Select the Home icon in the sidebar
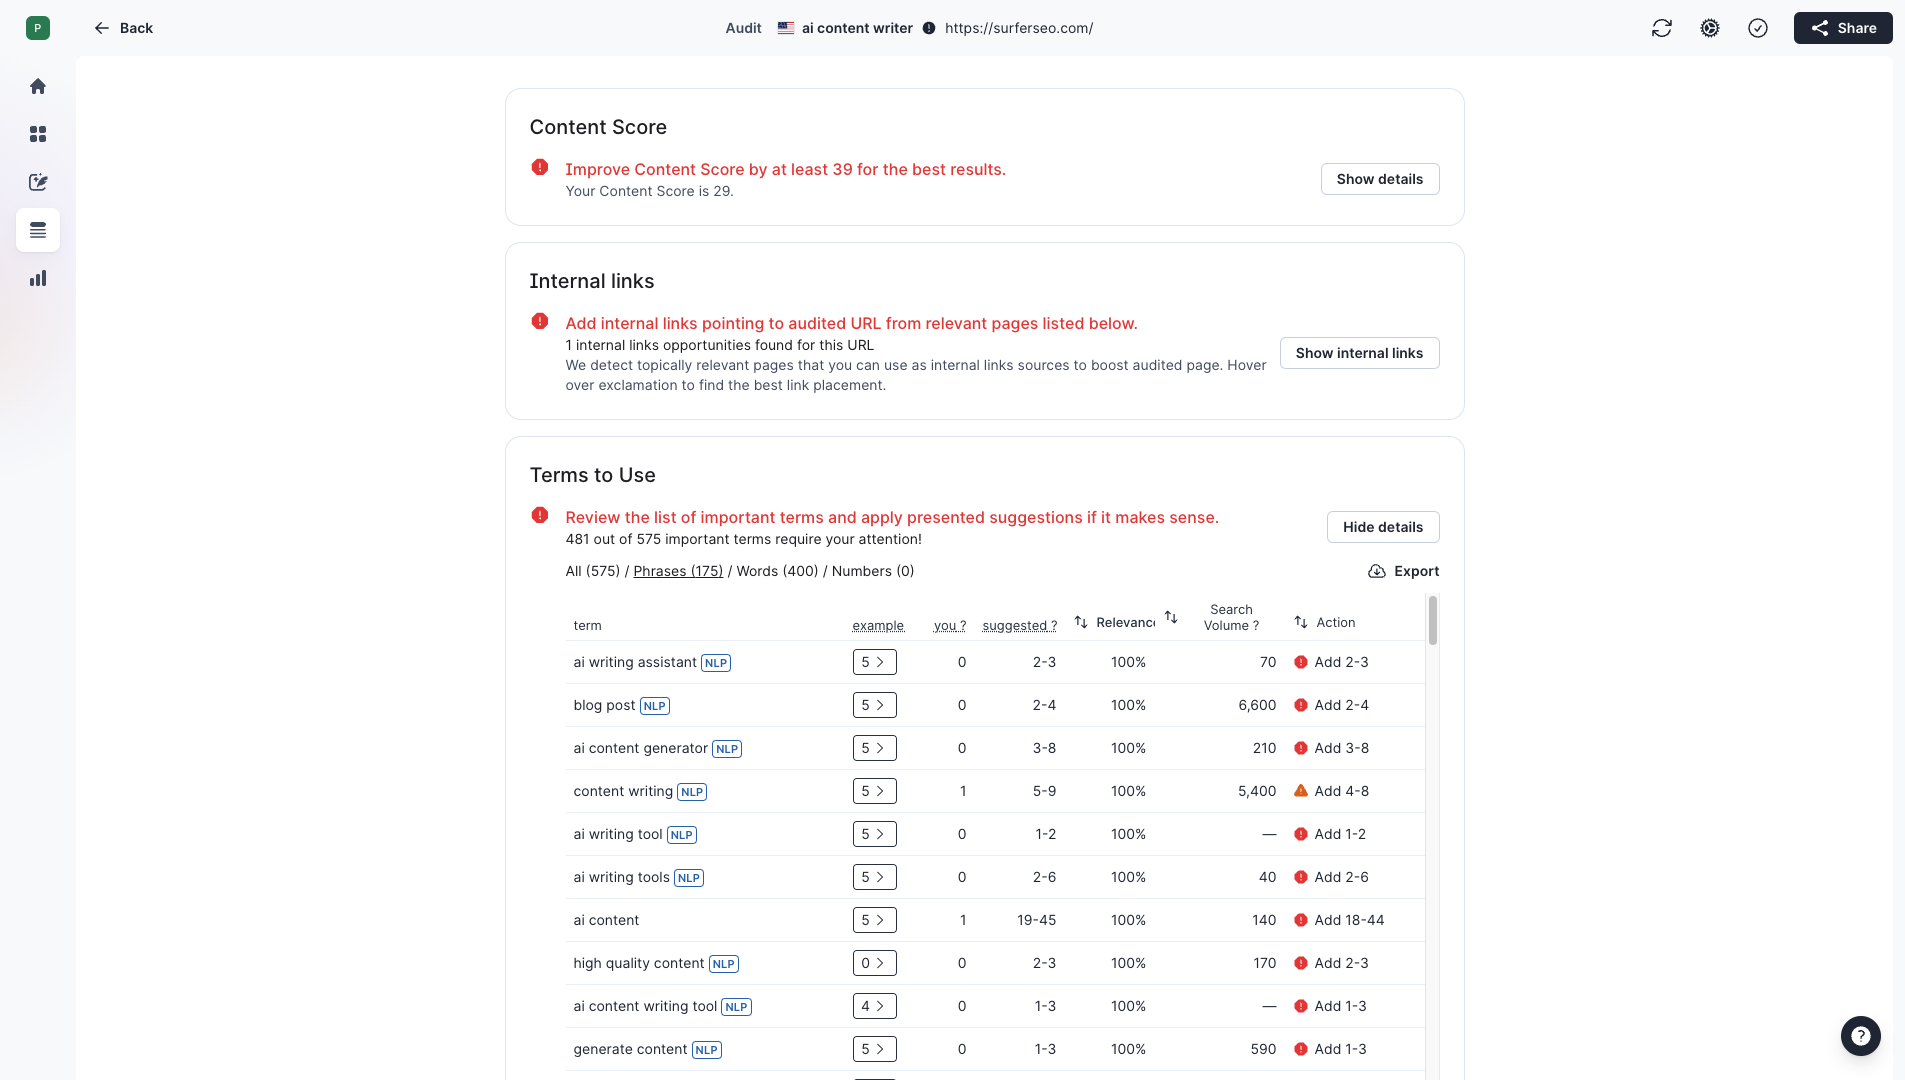Screen dimensions: 1905x1080 (x=38, y=86)
